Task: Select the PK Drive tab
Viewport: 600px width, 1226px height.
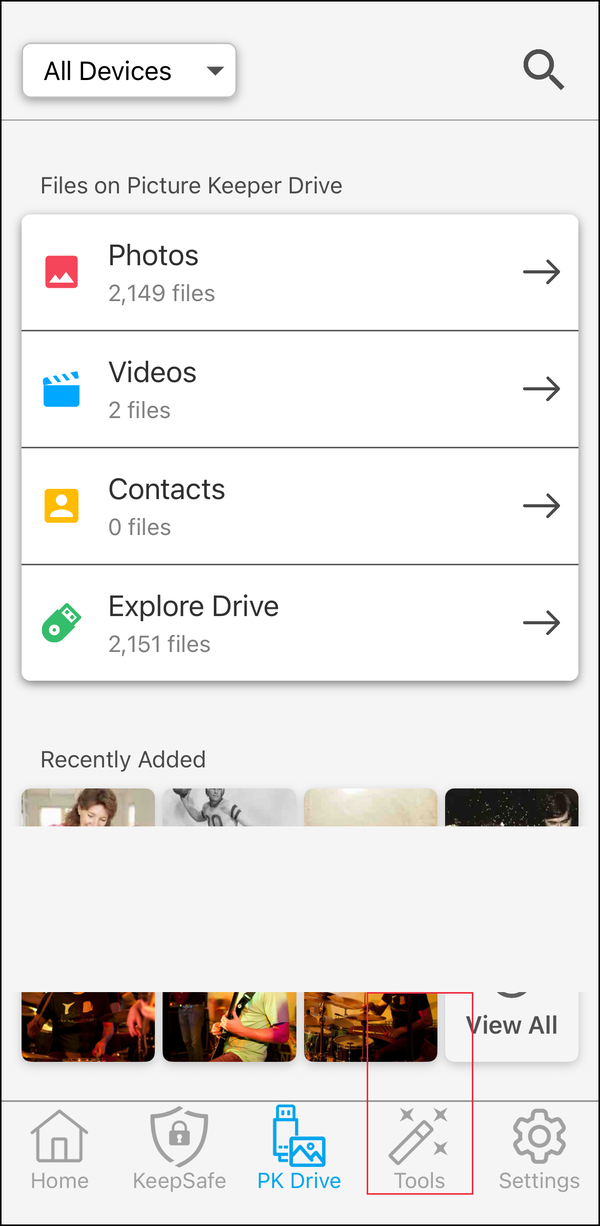Action: [299, 1150]
